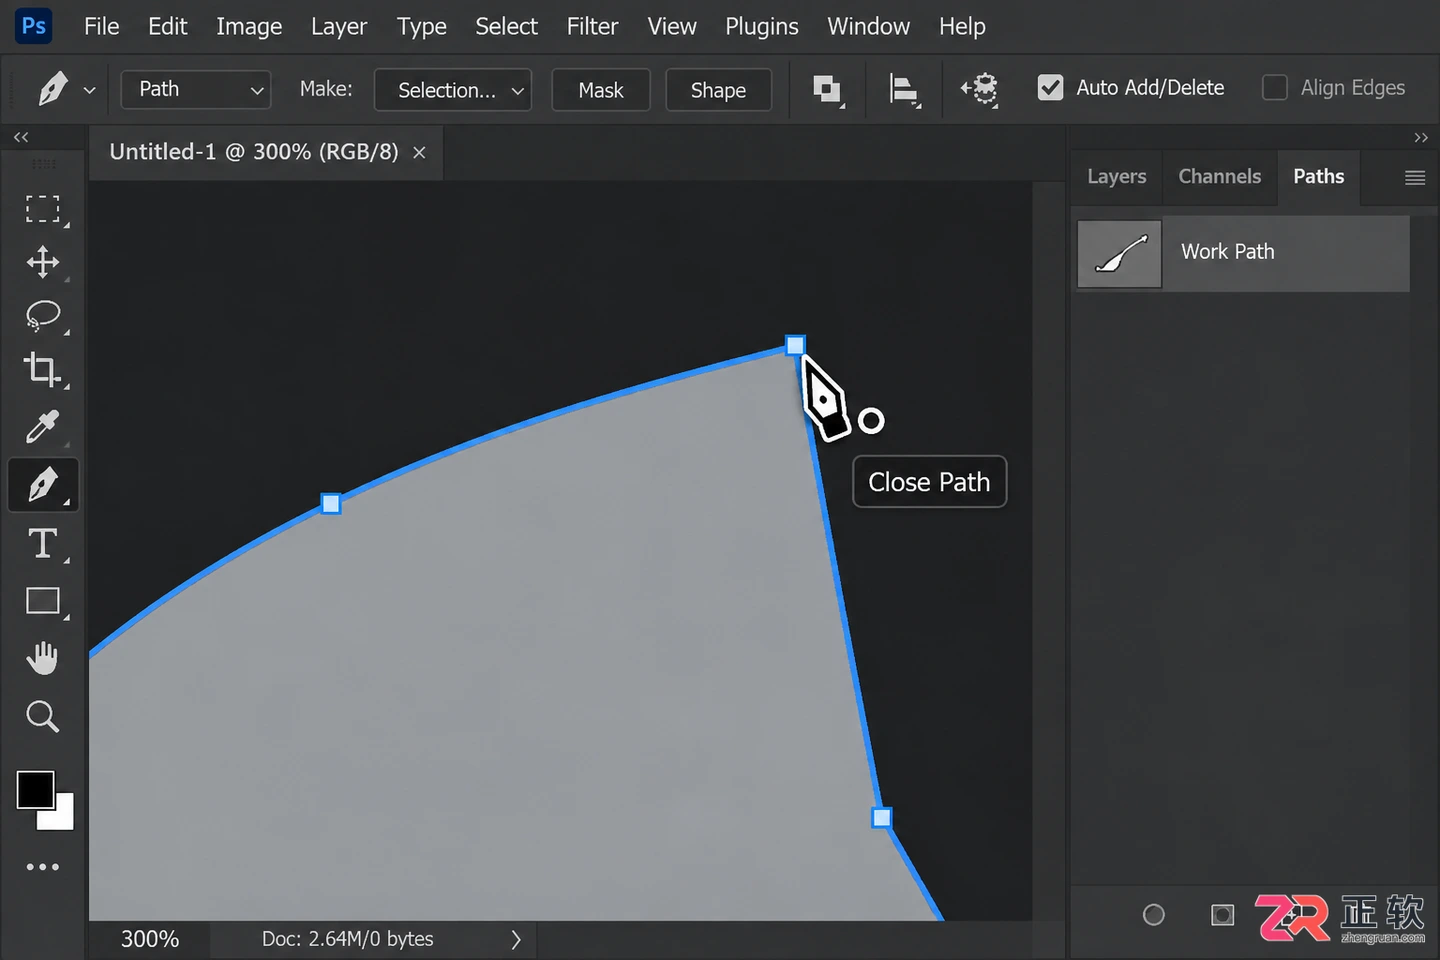This screenshot has width=1440, height=960.
Task: Select the Lasso tool
Action: pyautogui.click(x=42, y=316)
